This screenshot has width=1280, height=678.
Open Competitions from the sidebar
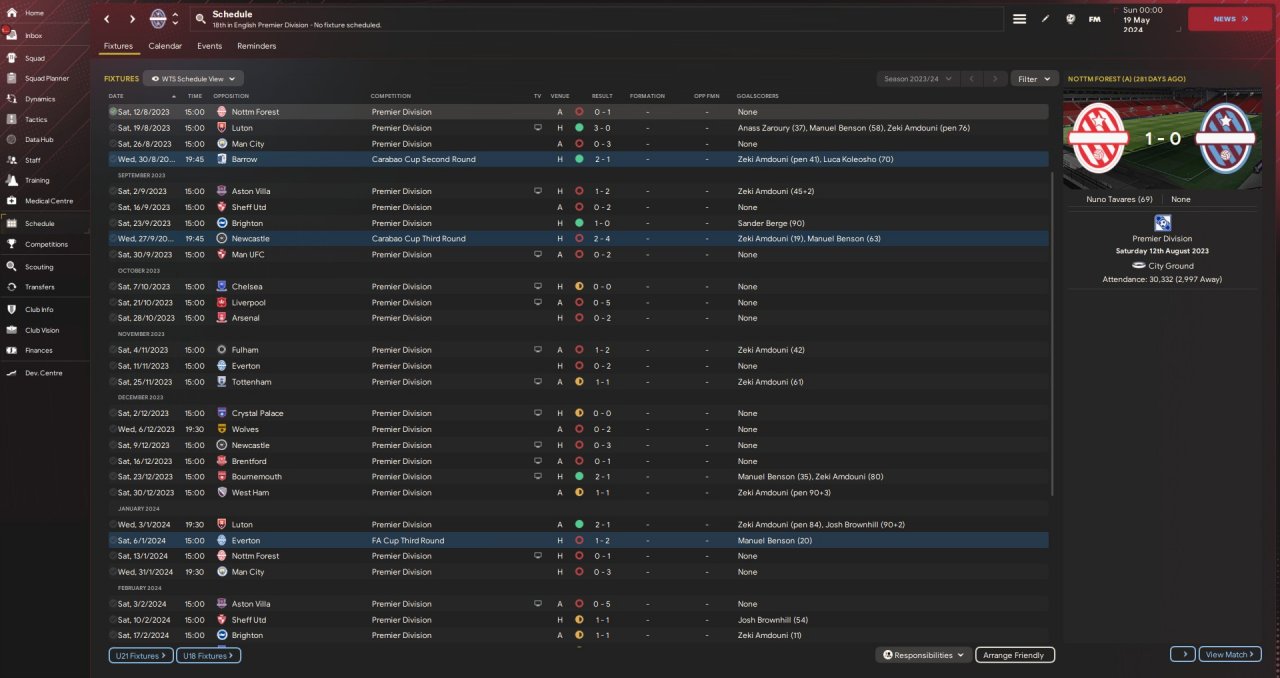(x=46, y=244)
